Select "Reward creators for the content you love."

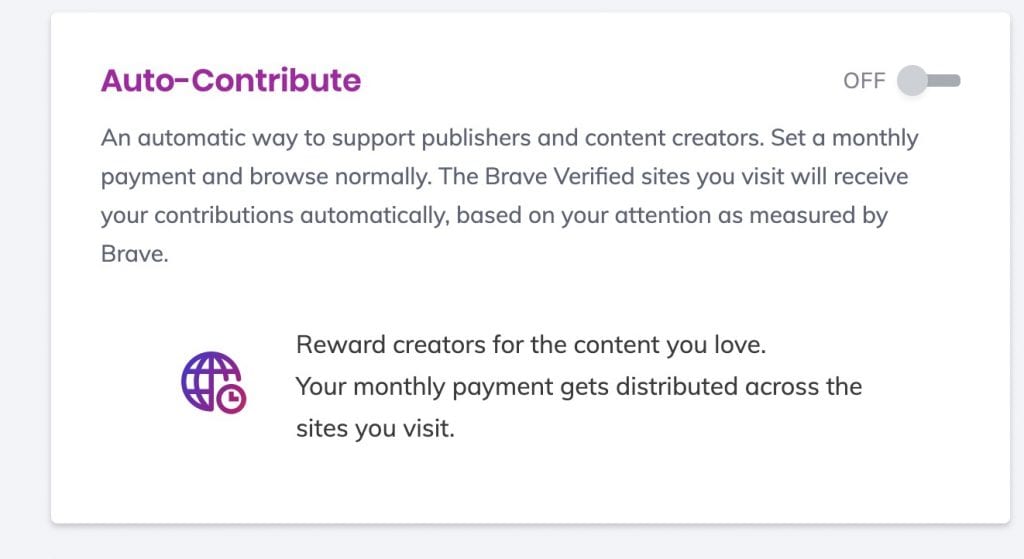point(531,345)
